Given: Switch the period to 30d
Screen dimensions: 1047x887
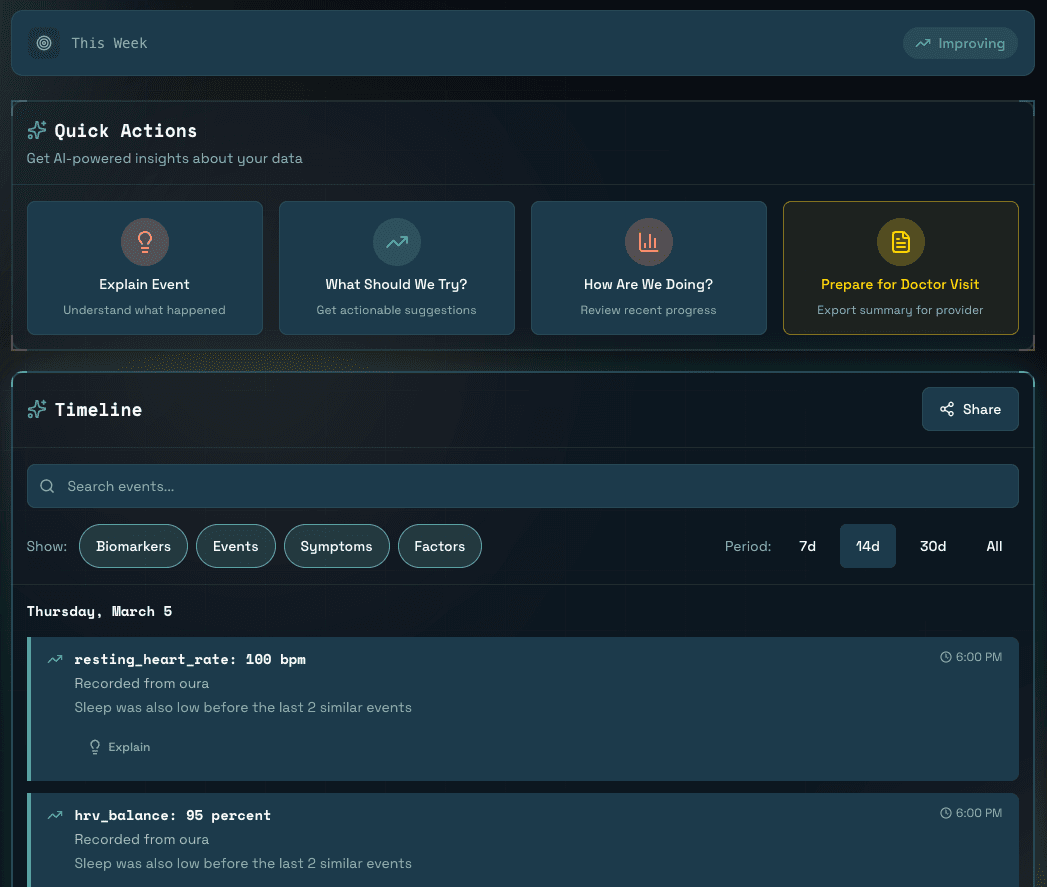Looking at the screenshot, I should pos(932,546).
